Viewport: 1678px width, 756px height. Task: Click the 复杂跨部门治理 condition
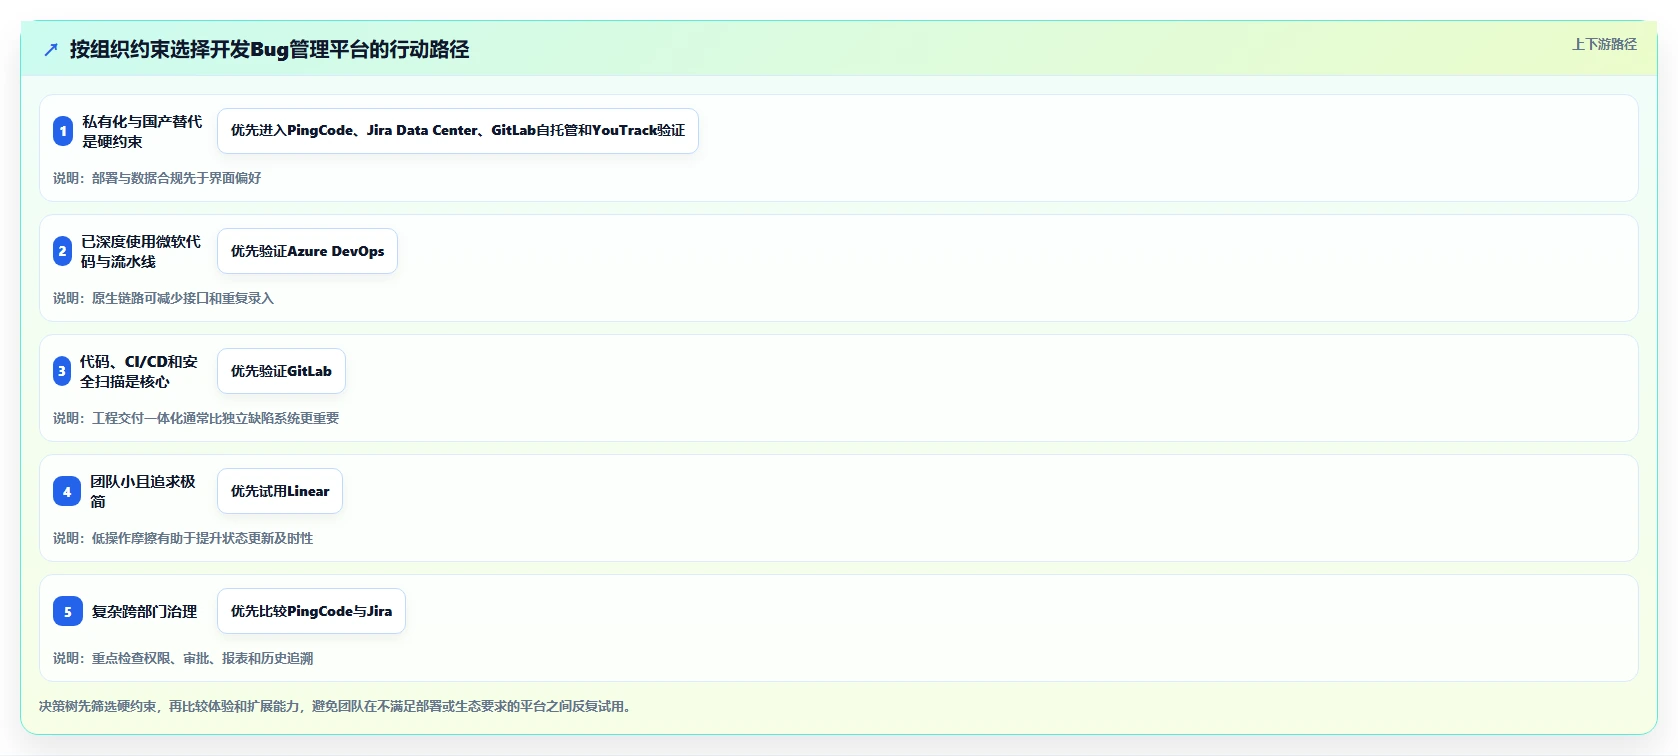(145, 611)
